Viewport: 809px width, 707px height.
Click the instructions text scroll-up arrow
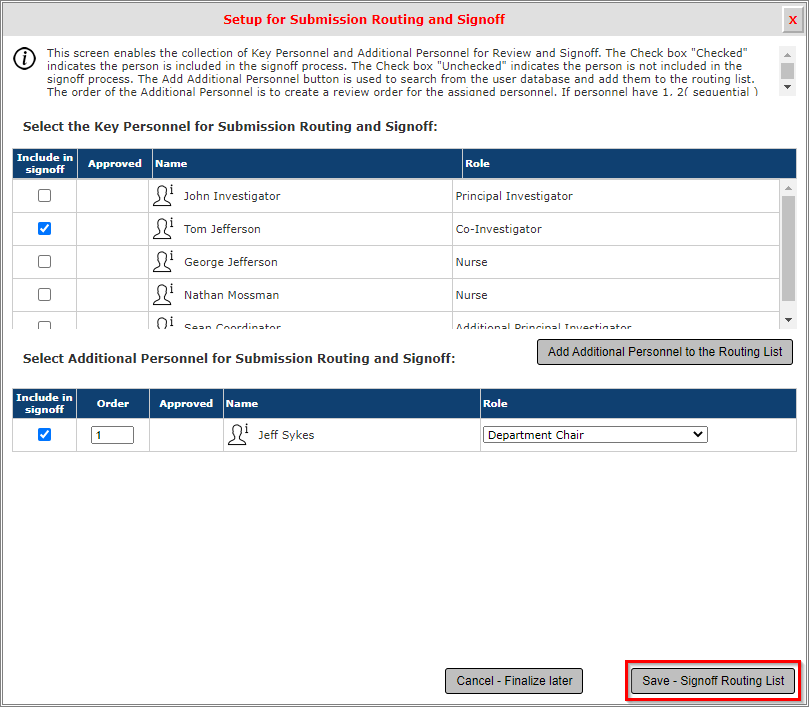787,55
